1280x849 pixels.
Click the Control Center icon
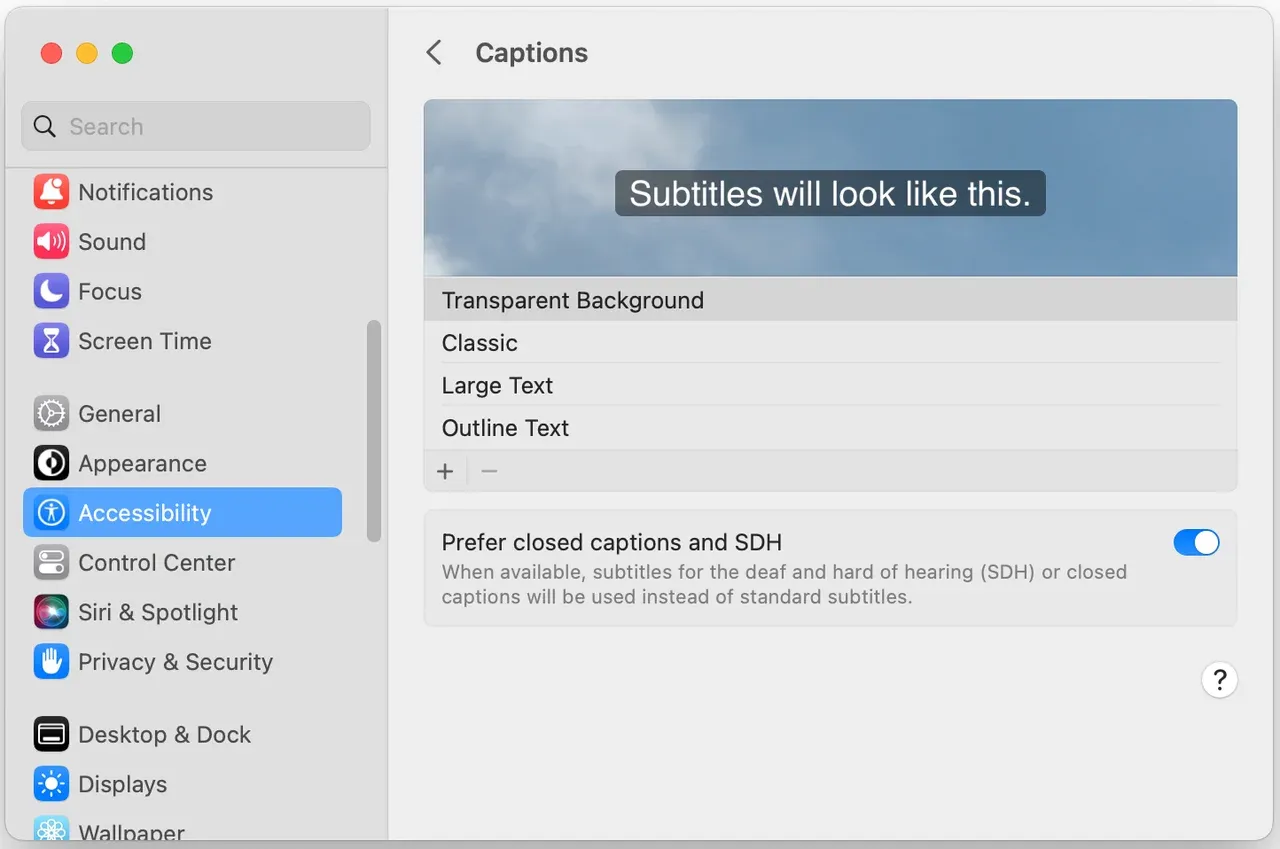tap(51, 563)
